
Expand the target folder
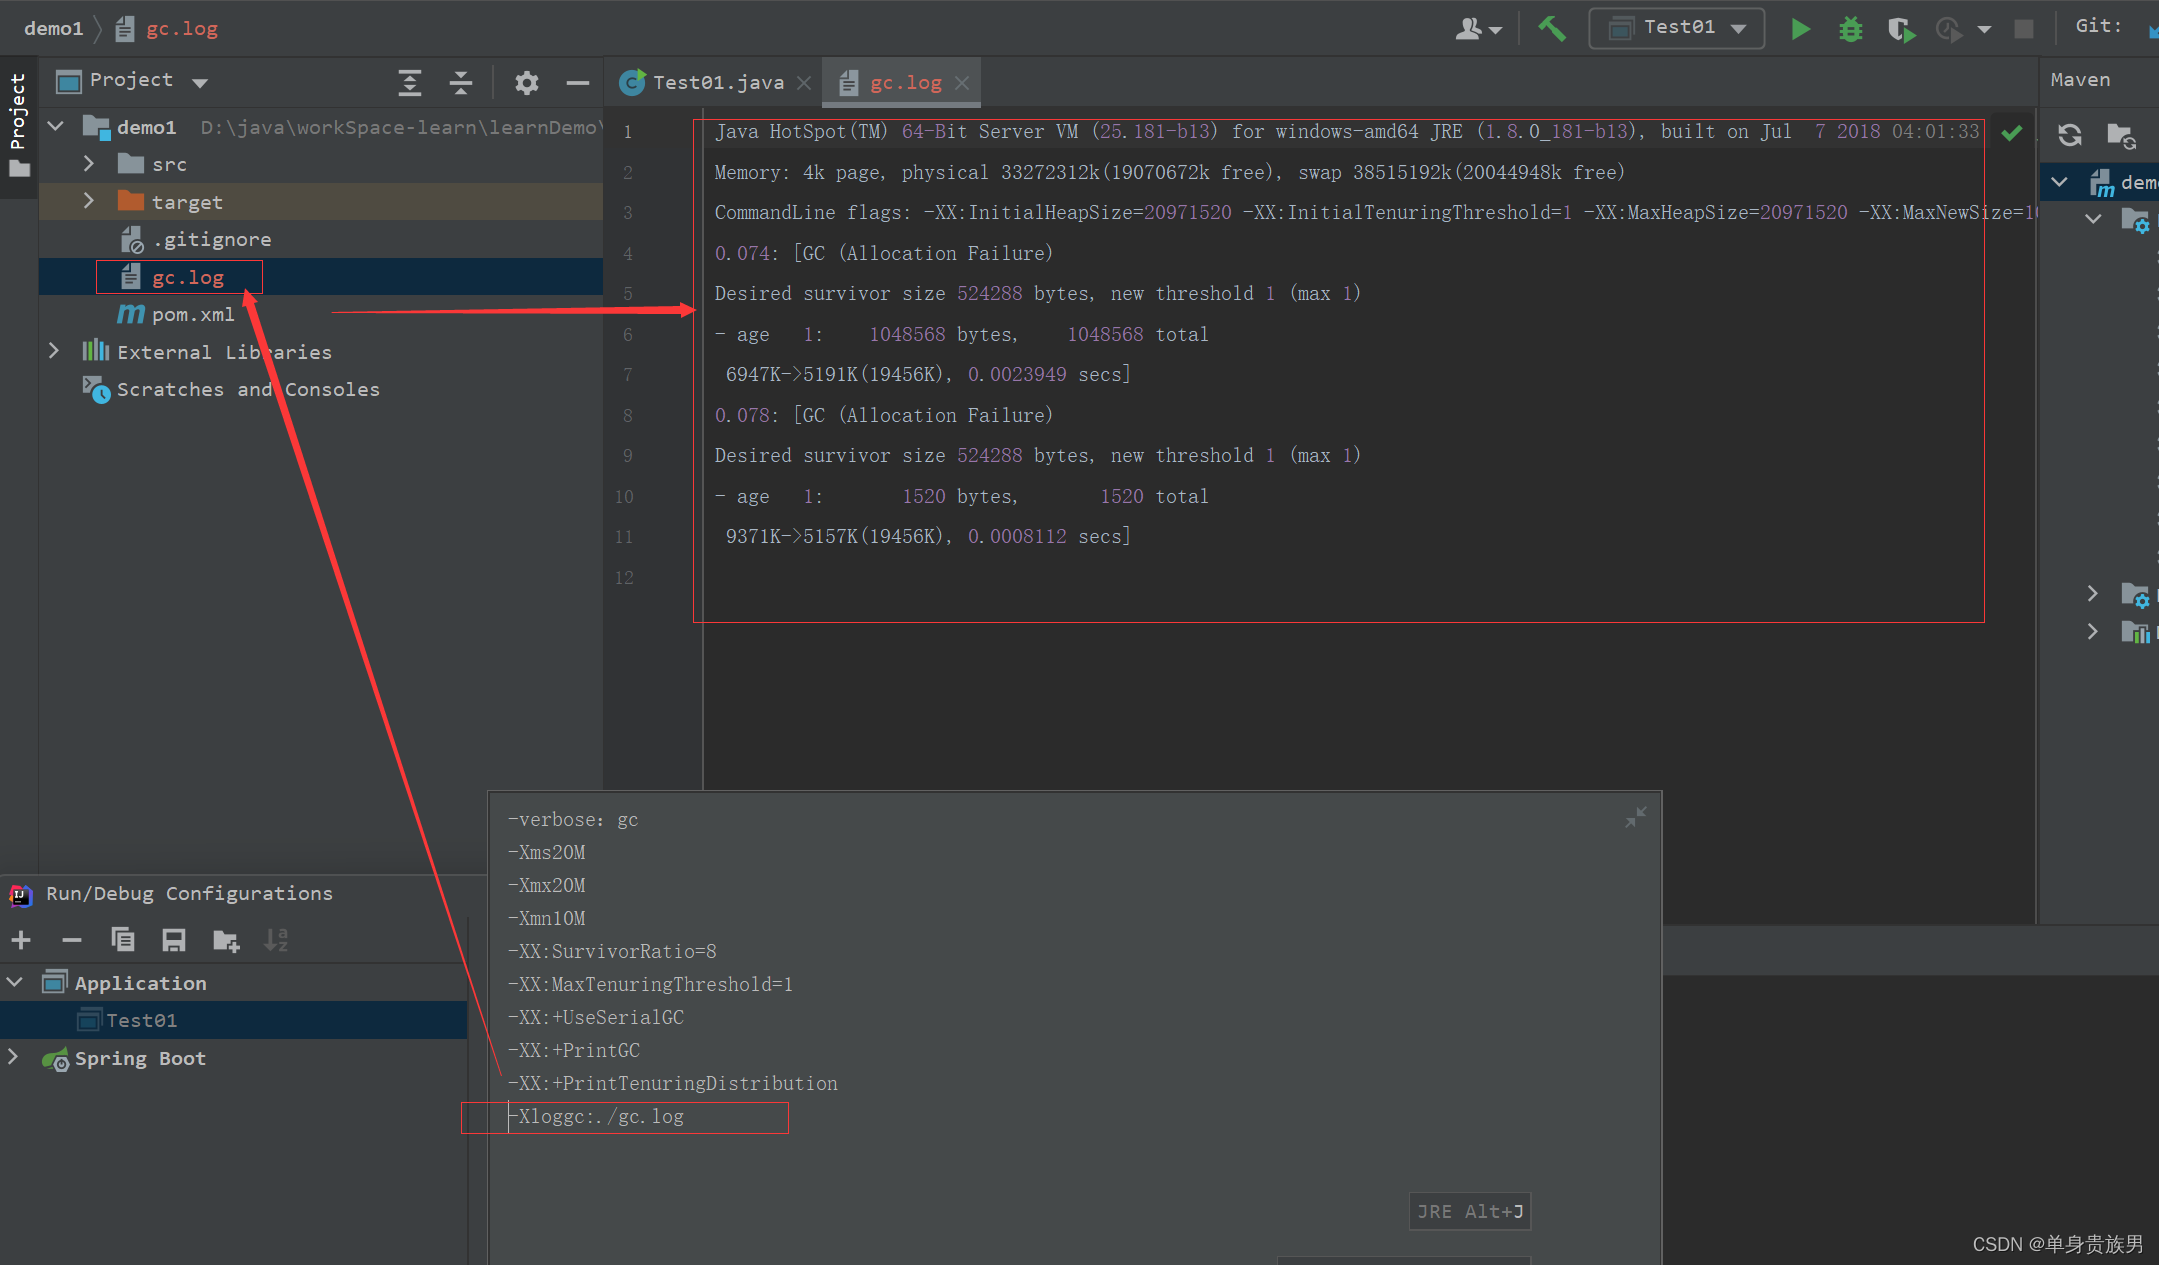89,201
